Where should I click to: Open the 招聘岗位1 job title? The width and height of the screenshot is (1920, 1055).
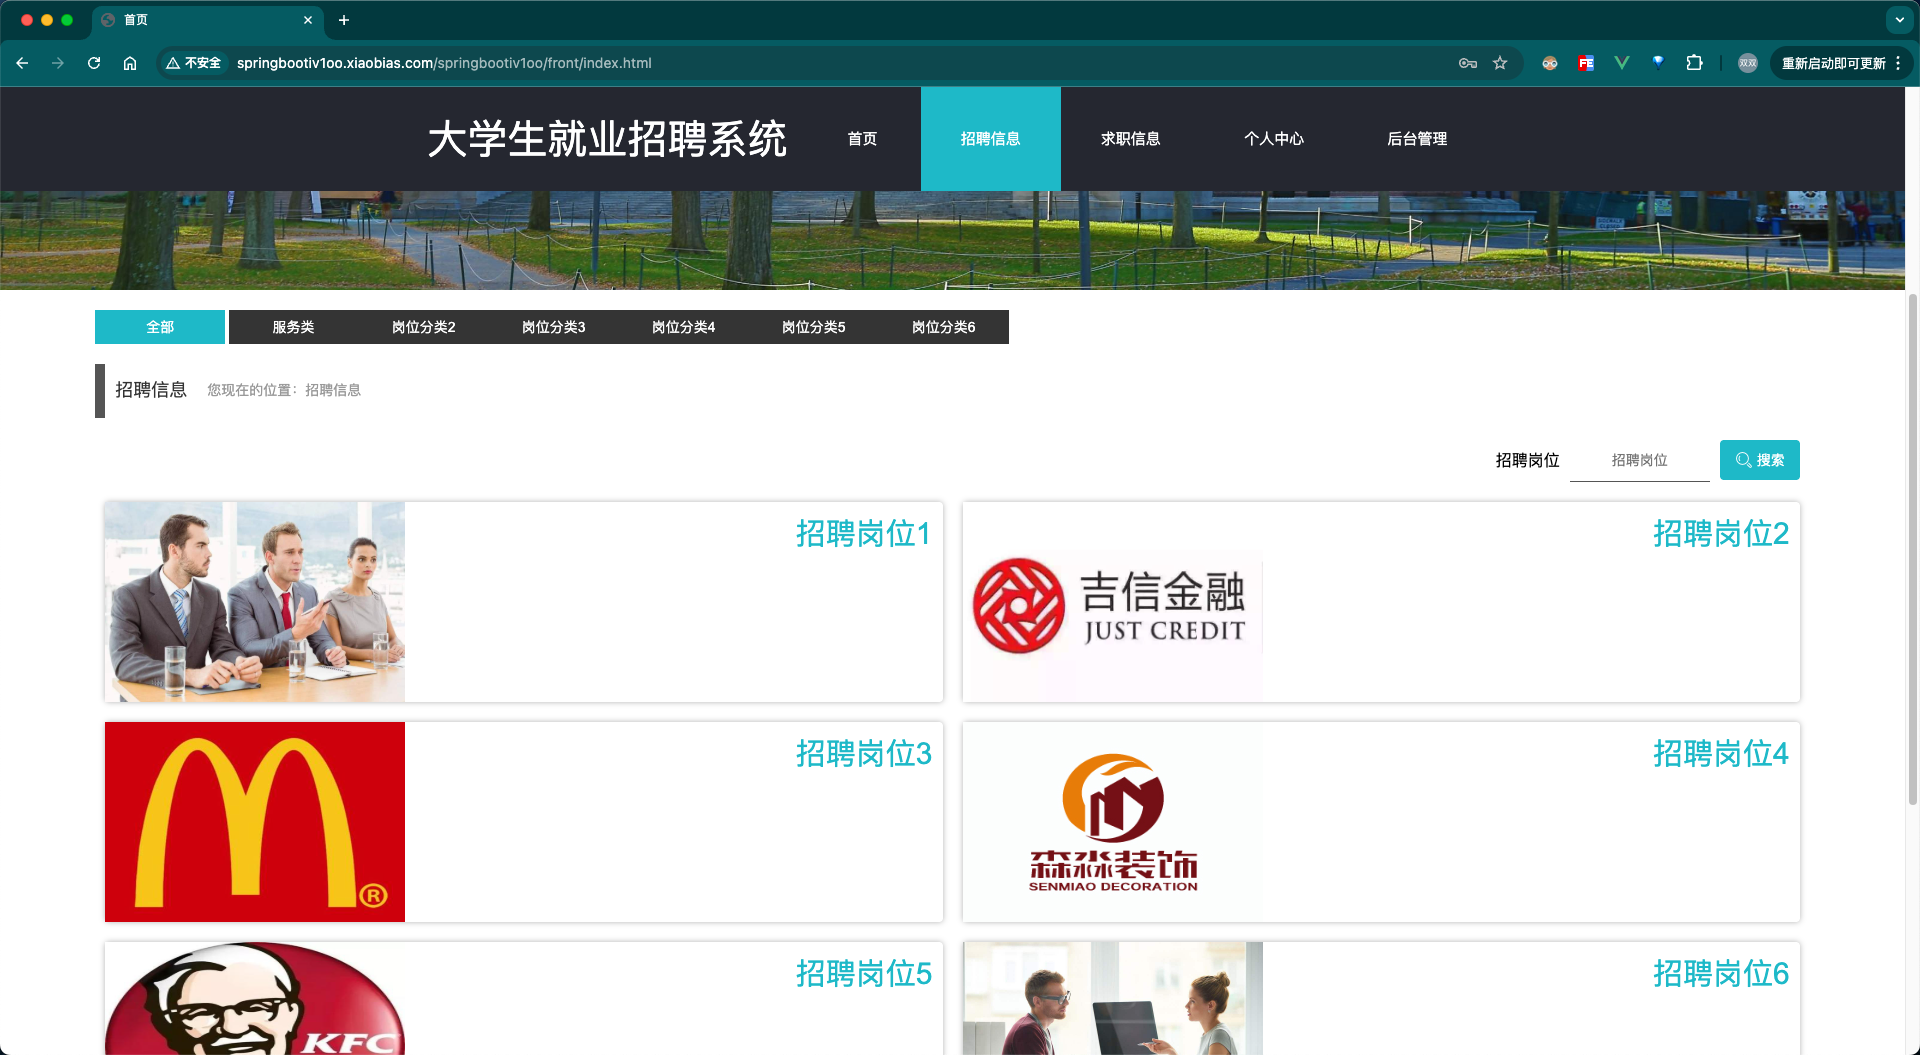pos(863,534)
